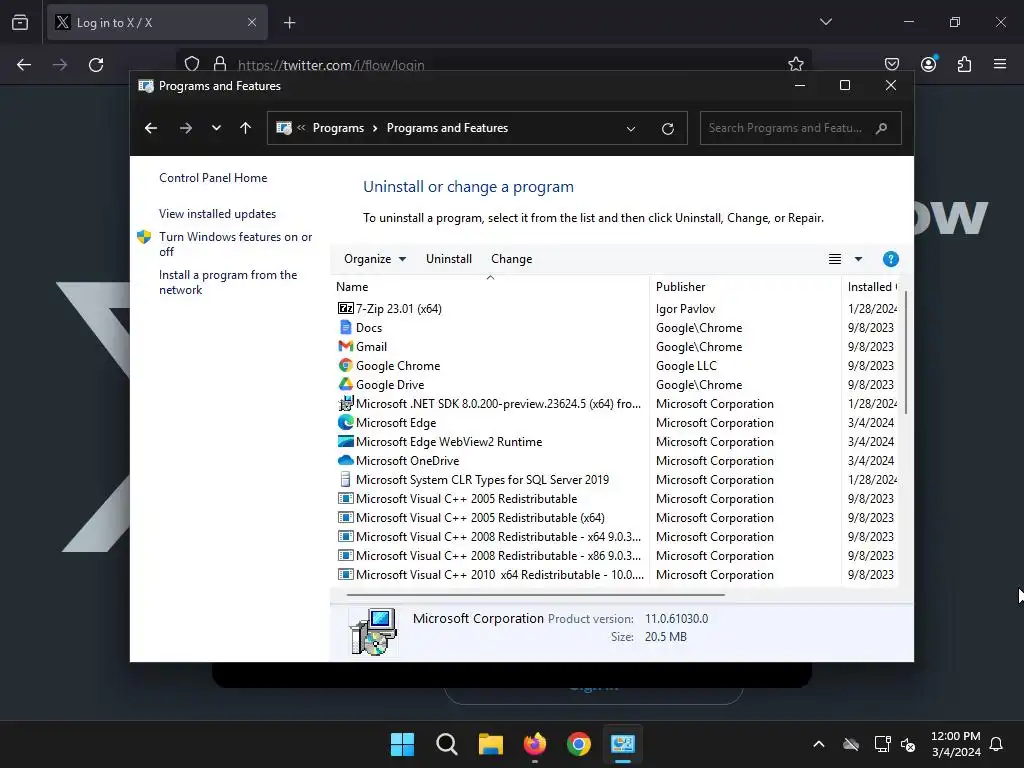1024x768 pixels.
Task: Bookmark the twitter page with star icon
Action: pyautogui.click(x=795, y=64)
